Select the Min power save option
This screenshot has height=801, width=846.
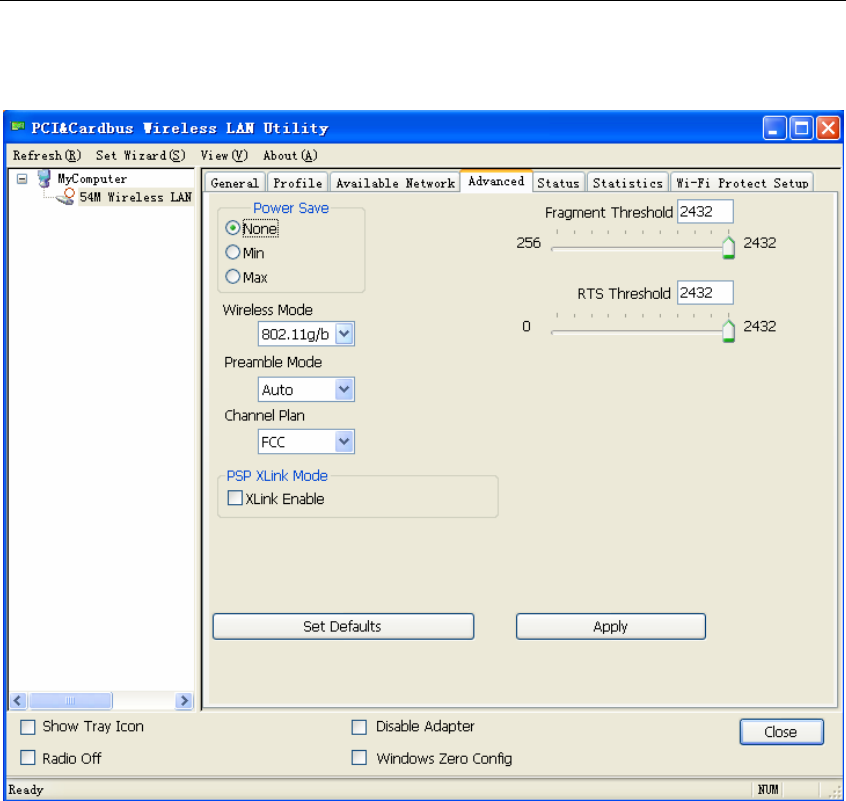click(x=233, y=253)
